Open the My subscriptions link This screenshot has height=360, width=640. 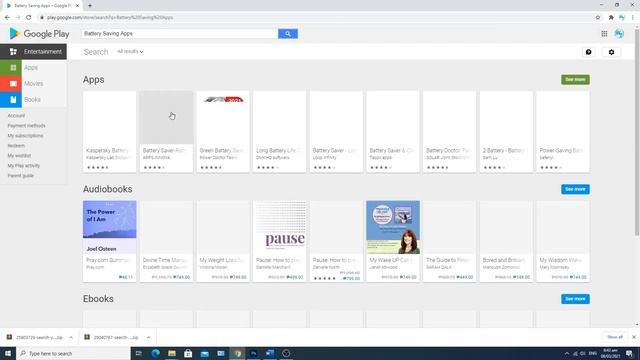(x=25, y=136)
